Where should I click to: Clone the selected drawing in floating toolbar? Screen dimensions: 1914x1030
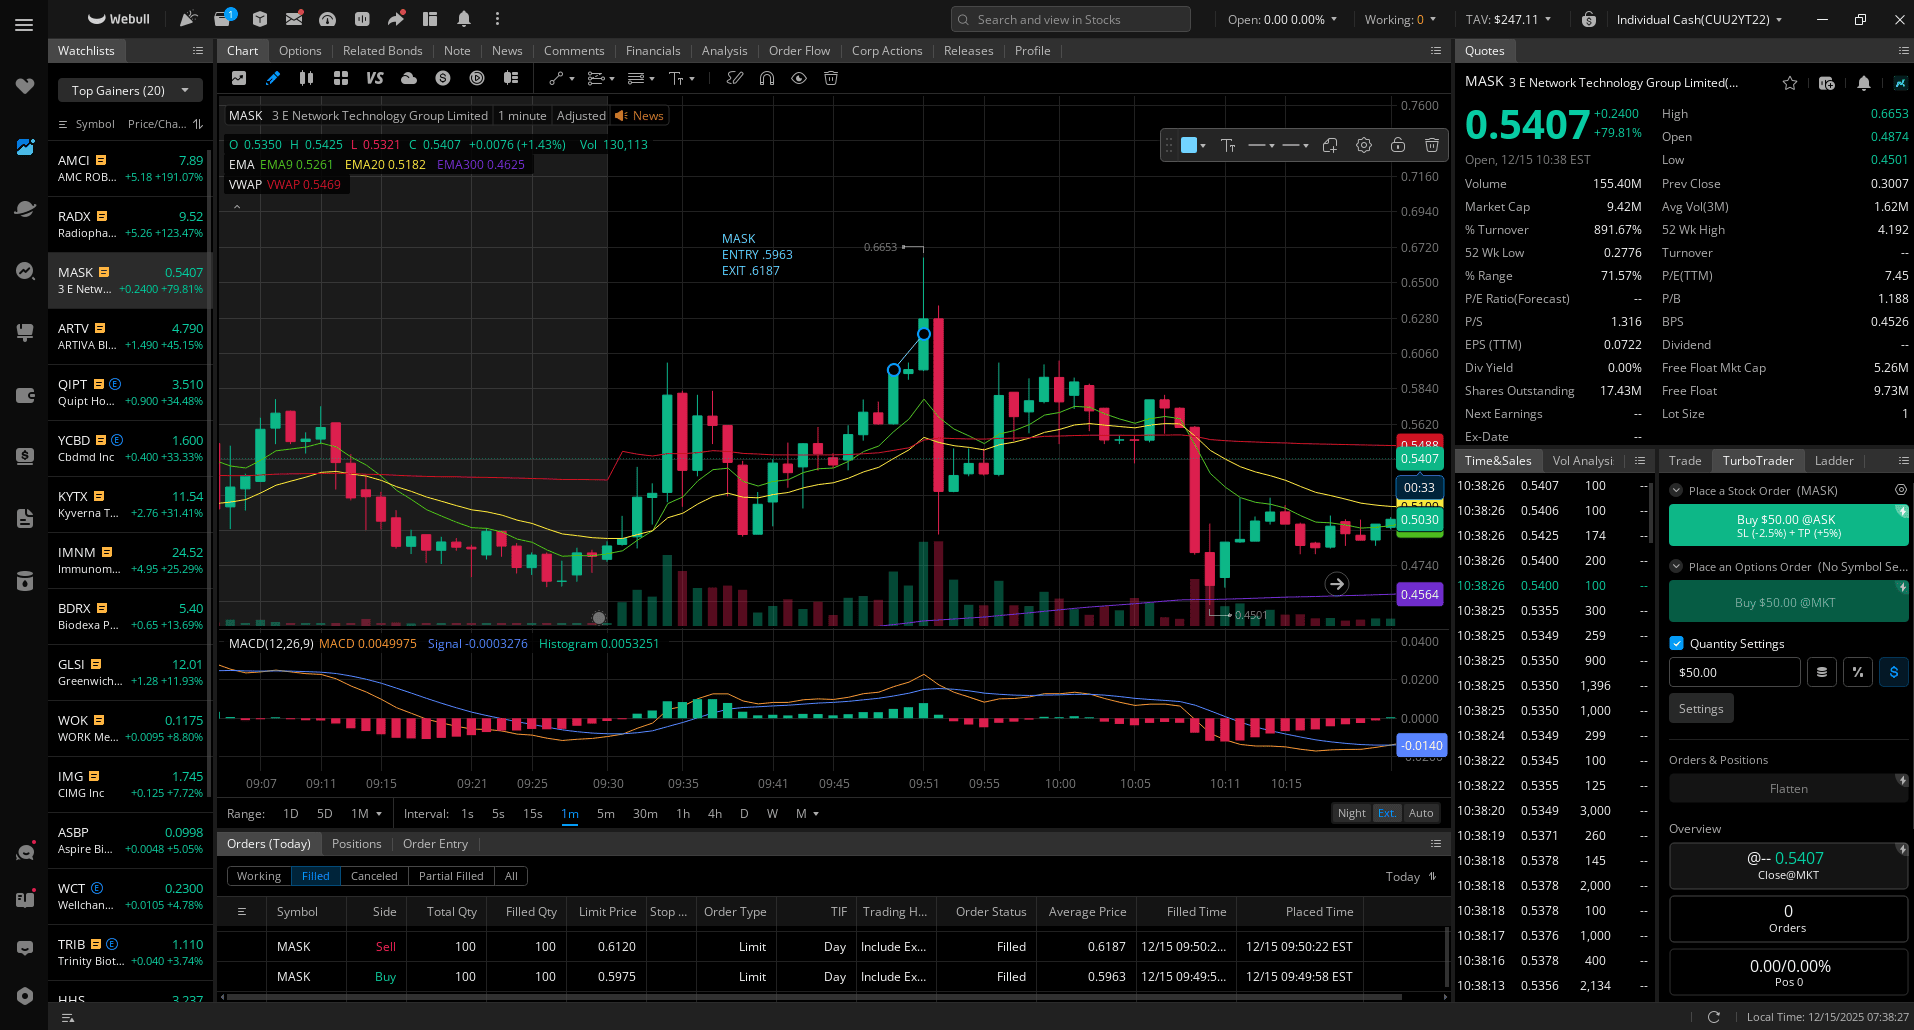[1330, 145]
